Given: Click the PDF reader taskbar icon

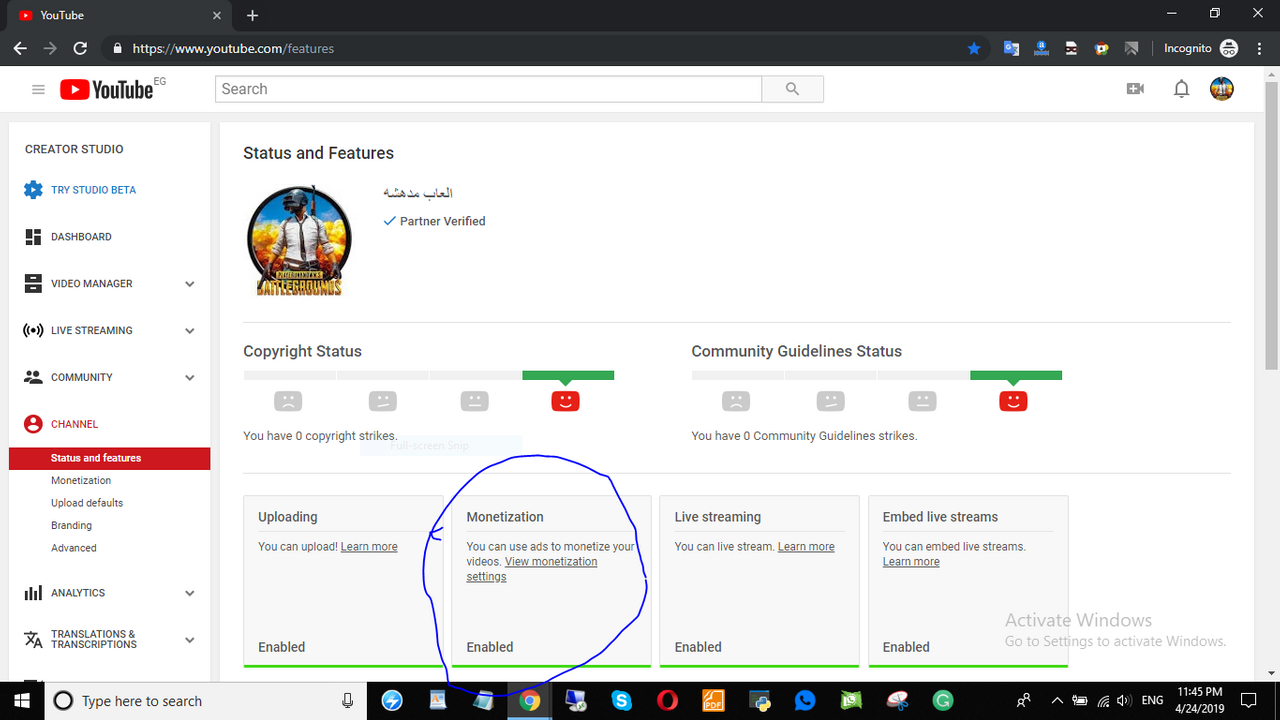Looking at the screenshot, I should point(713,701).
